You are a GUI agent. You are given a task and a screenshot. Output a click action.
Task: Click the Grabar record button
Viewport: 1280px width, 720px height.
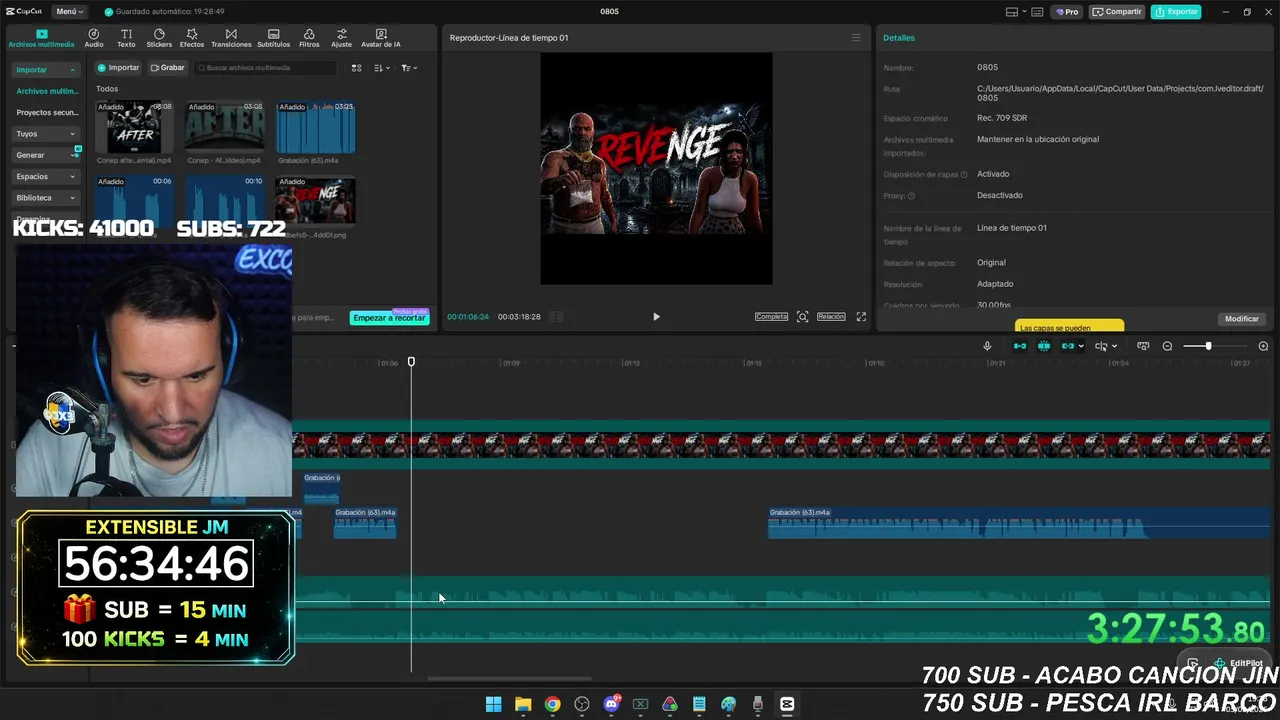pos(167,68)
